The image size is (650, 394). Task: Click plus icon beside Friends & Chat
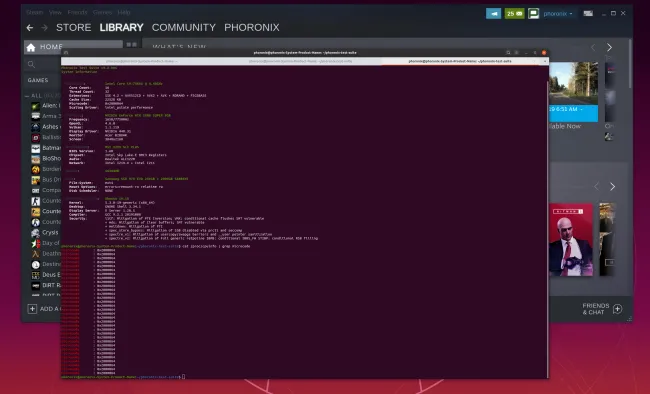tap(618, 309)
